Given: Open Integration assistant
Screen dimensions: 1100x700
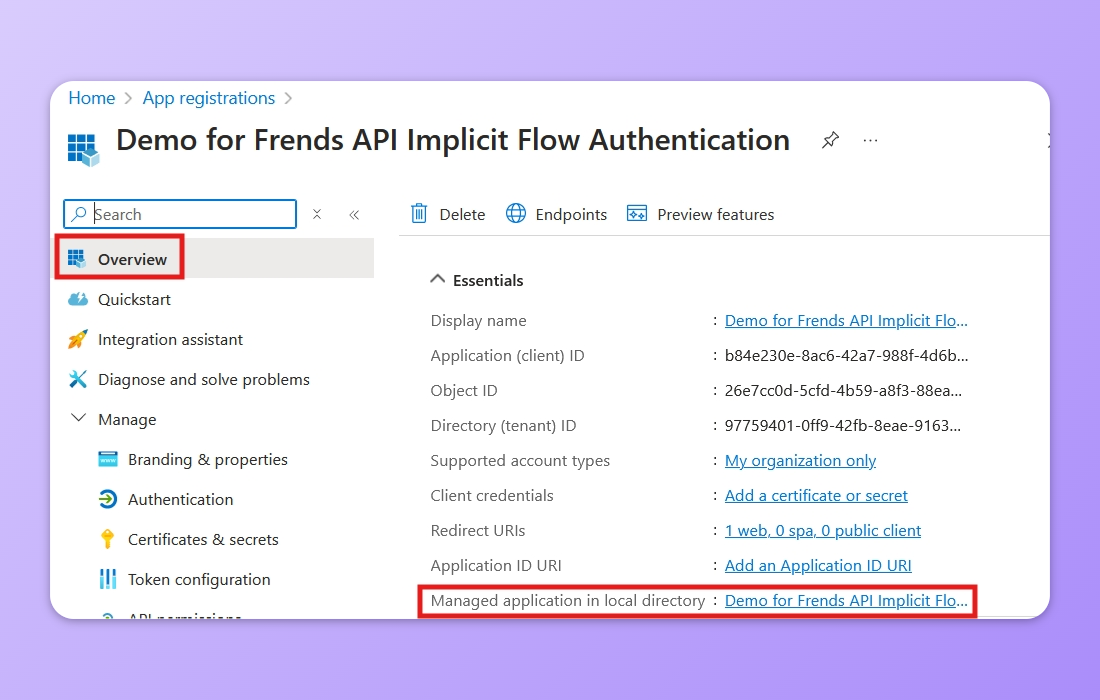Looking at the screenshot, I should (170, 339).
